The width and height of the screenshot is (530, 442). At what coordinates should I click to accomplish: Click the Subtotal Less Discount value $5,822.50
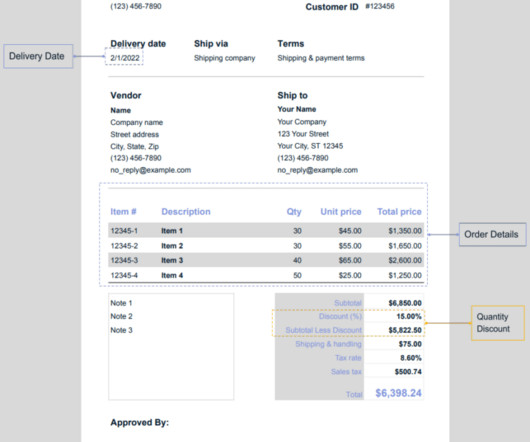coord(405,330)
